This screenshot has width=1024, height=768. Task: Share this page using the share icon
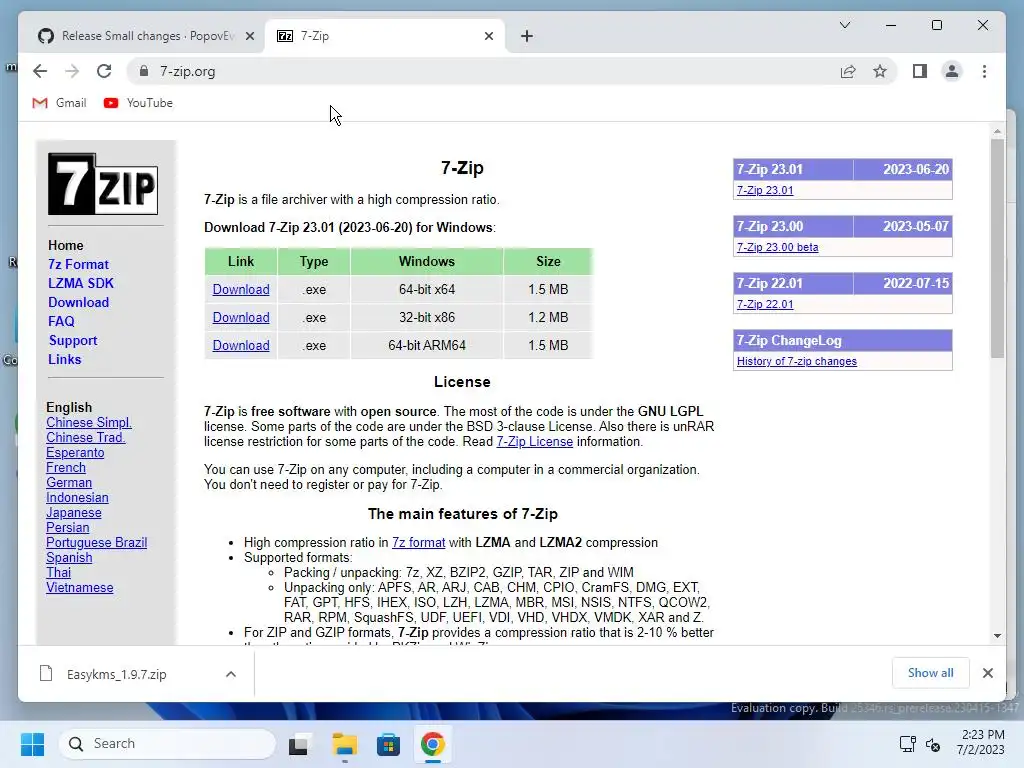coord(848,71)
